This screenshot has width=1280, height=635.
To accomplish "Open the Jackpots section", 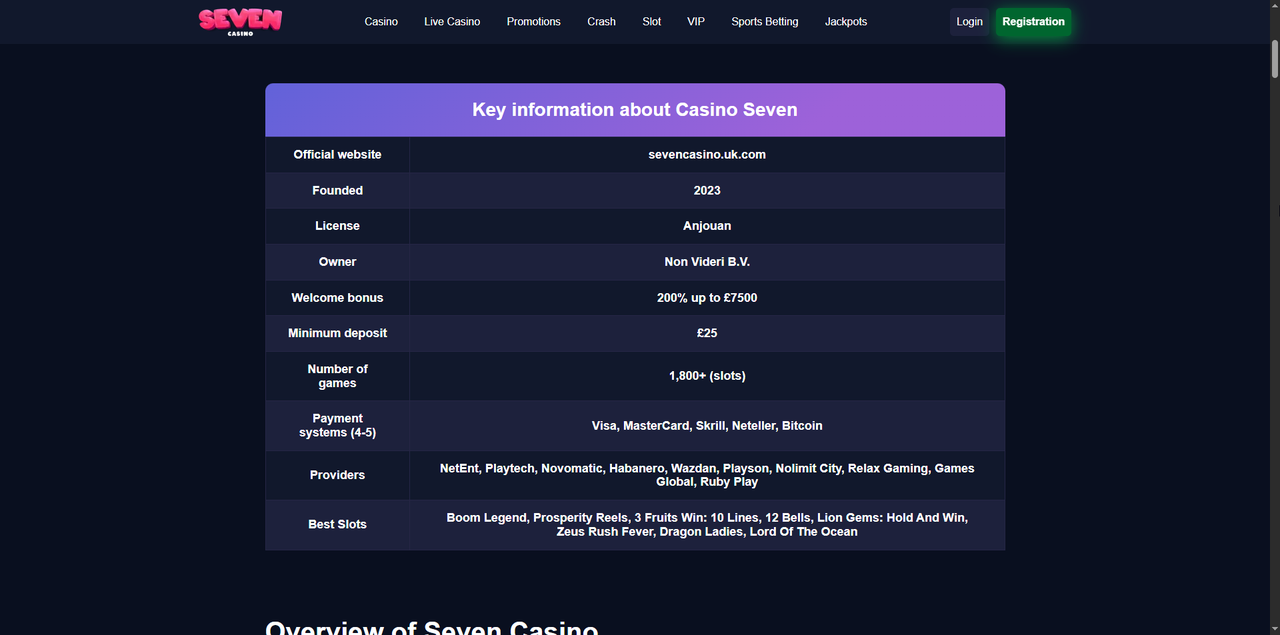I will 846,22.
